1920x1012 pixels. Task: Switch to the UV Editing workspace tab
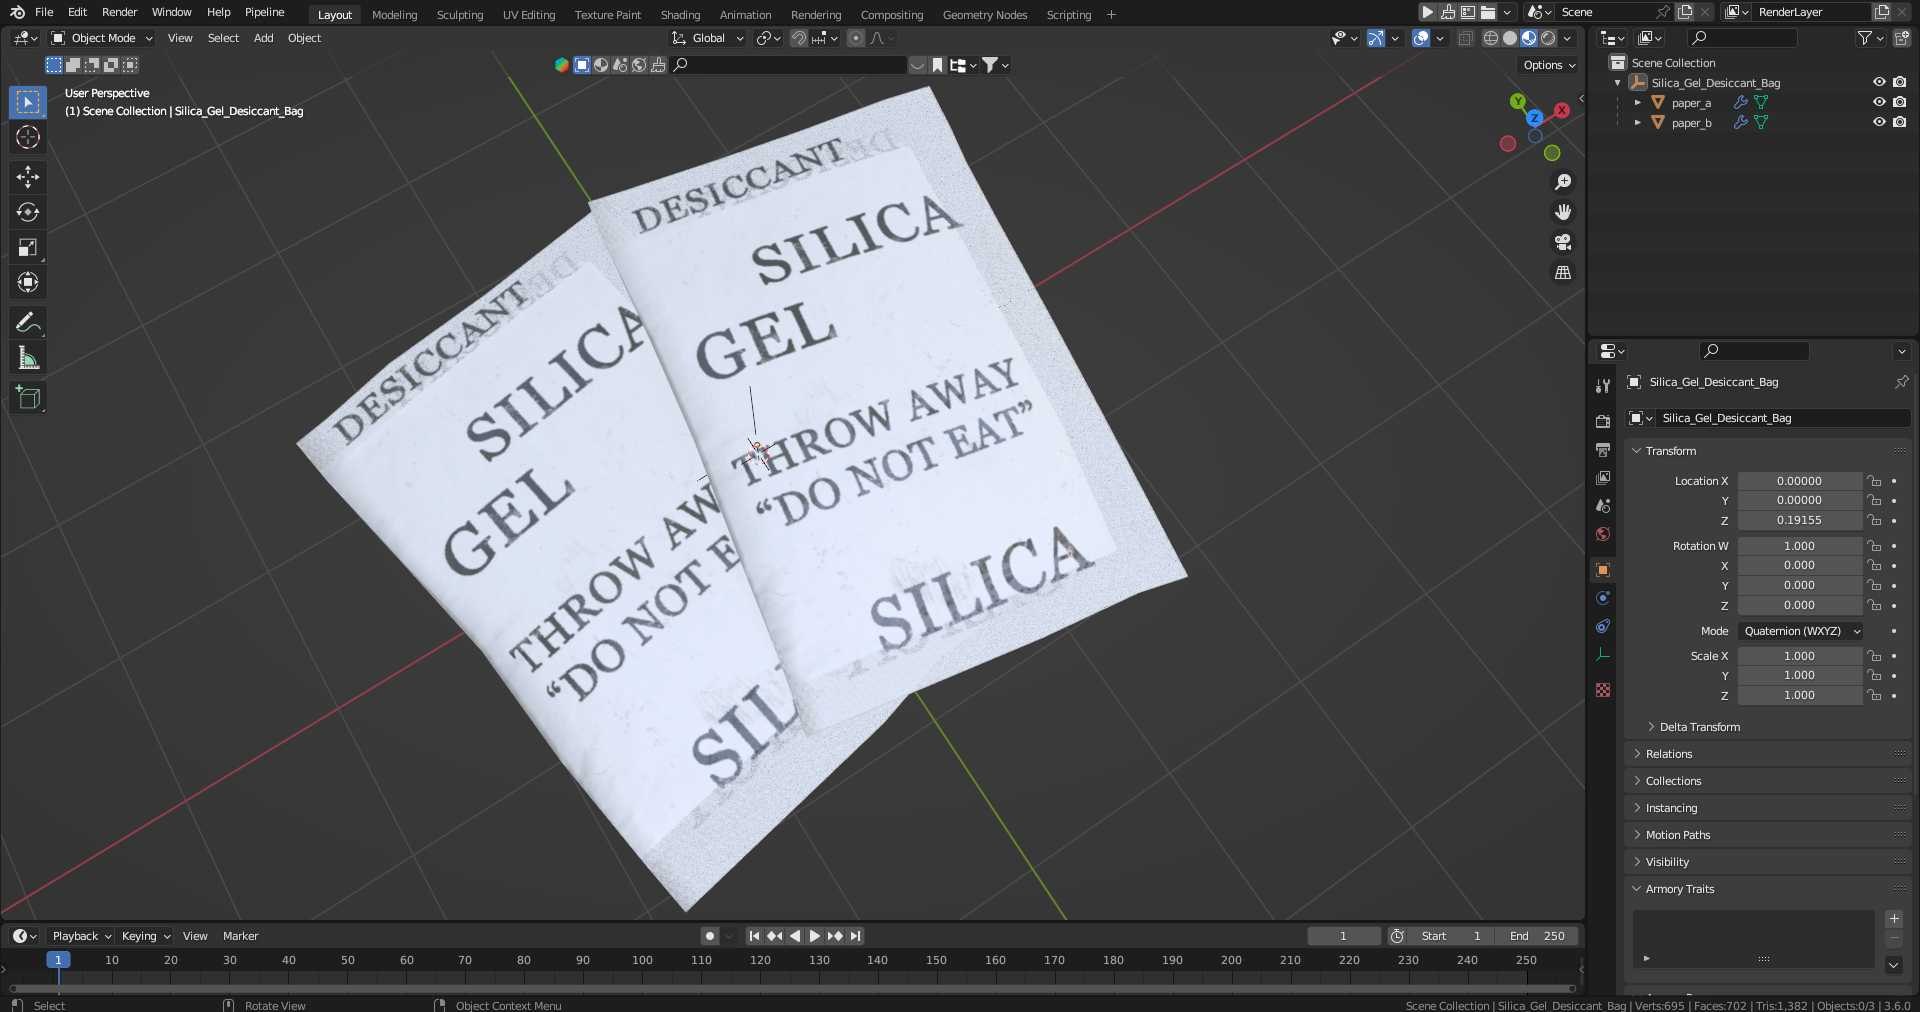(x=528, y=15)
